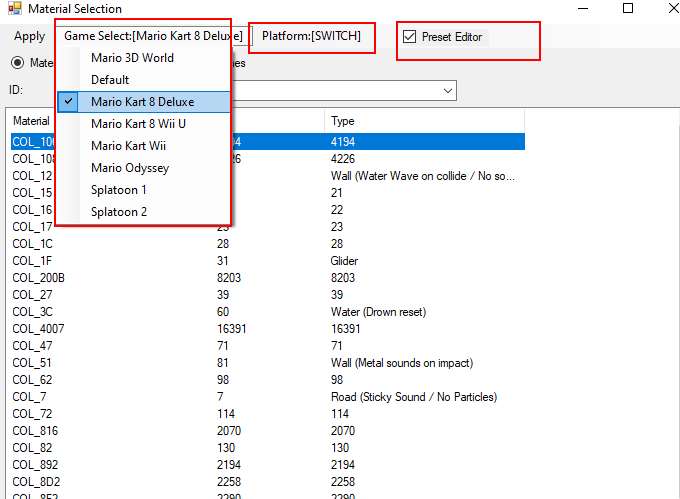Open the Platform SWITCH menu
Image resolution: width=680 pixels, height=499 pixels.
311,36
